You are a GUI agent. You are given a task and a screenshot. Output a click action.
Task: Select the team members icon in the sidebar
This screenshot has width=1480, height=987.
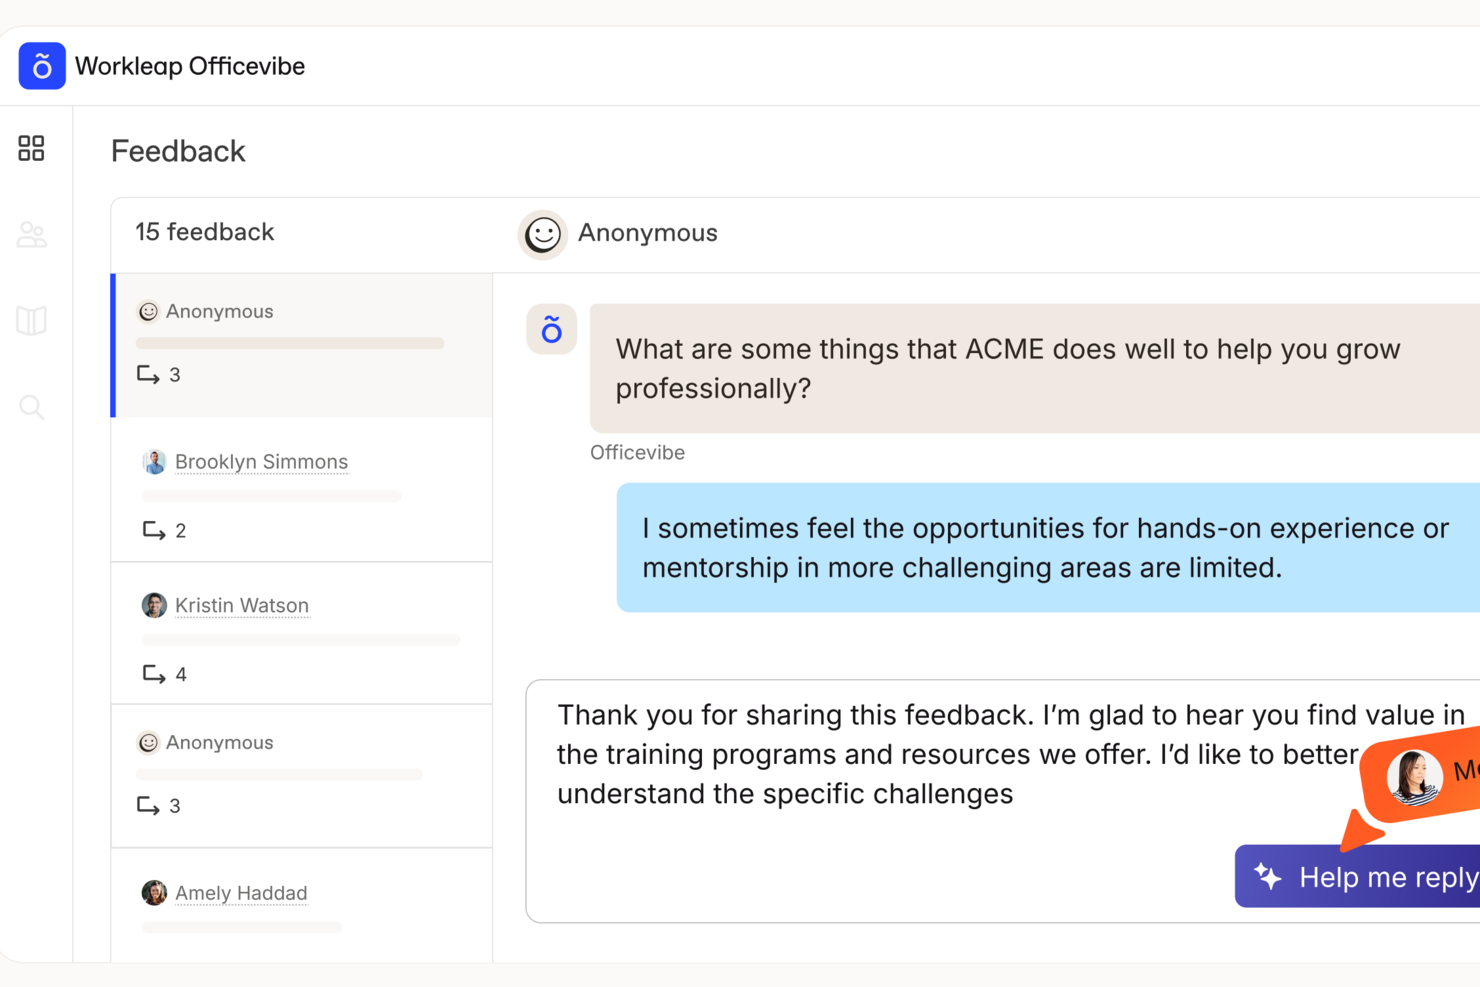pos(30,234)
